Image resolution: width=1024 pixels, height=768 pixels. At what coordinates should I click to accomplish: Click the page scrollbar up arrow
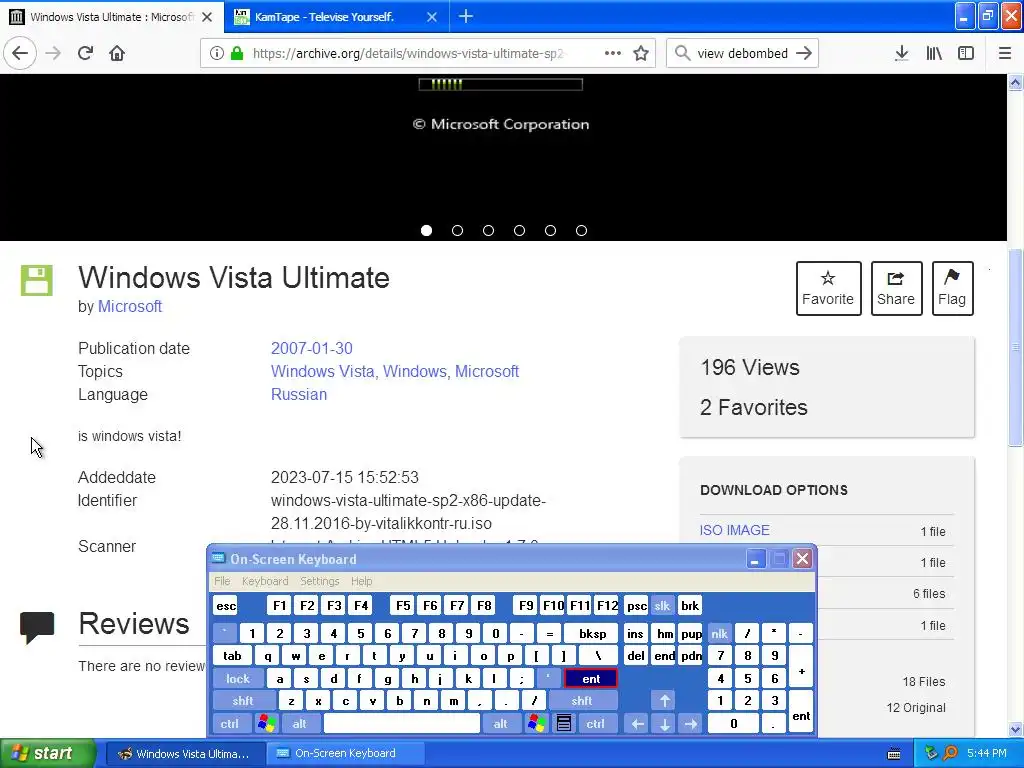(x=1016, y=83)
